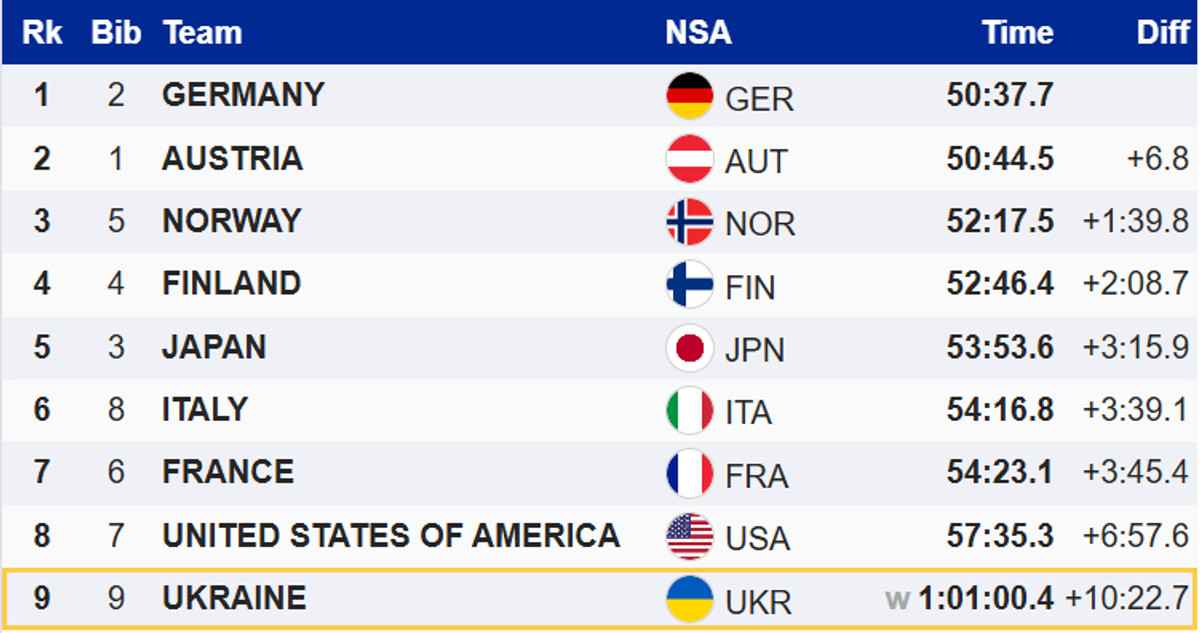
Task: Click the USA flag icon
Action: pos(689,536)
